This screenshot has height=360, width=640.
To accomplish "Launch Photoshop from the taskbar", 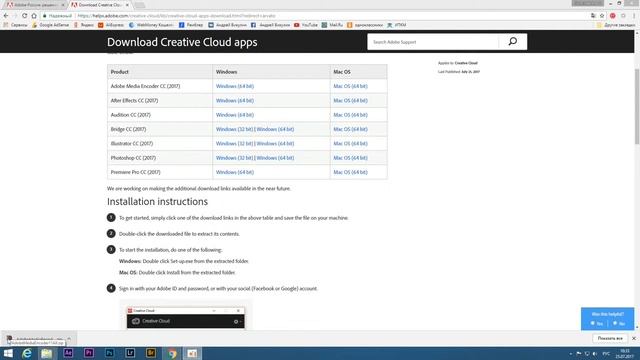I will pos(109,353).
